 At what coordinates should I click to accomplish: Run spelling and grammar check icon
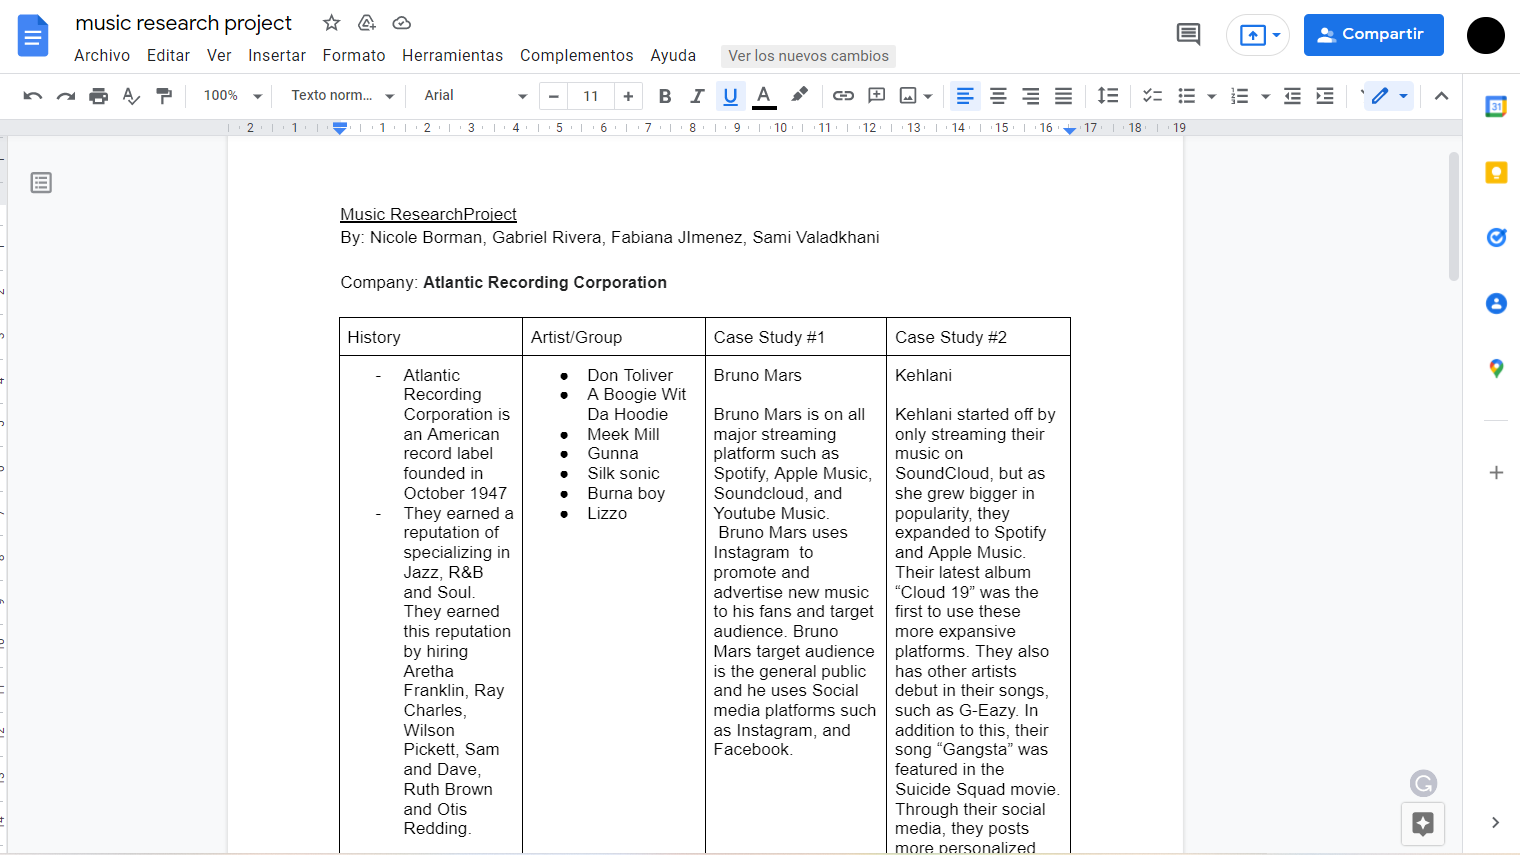coord(131,96)
